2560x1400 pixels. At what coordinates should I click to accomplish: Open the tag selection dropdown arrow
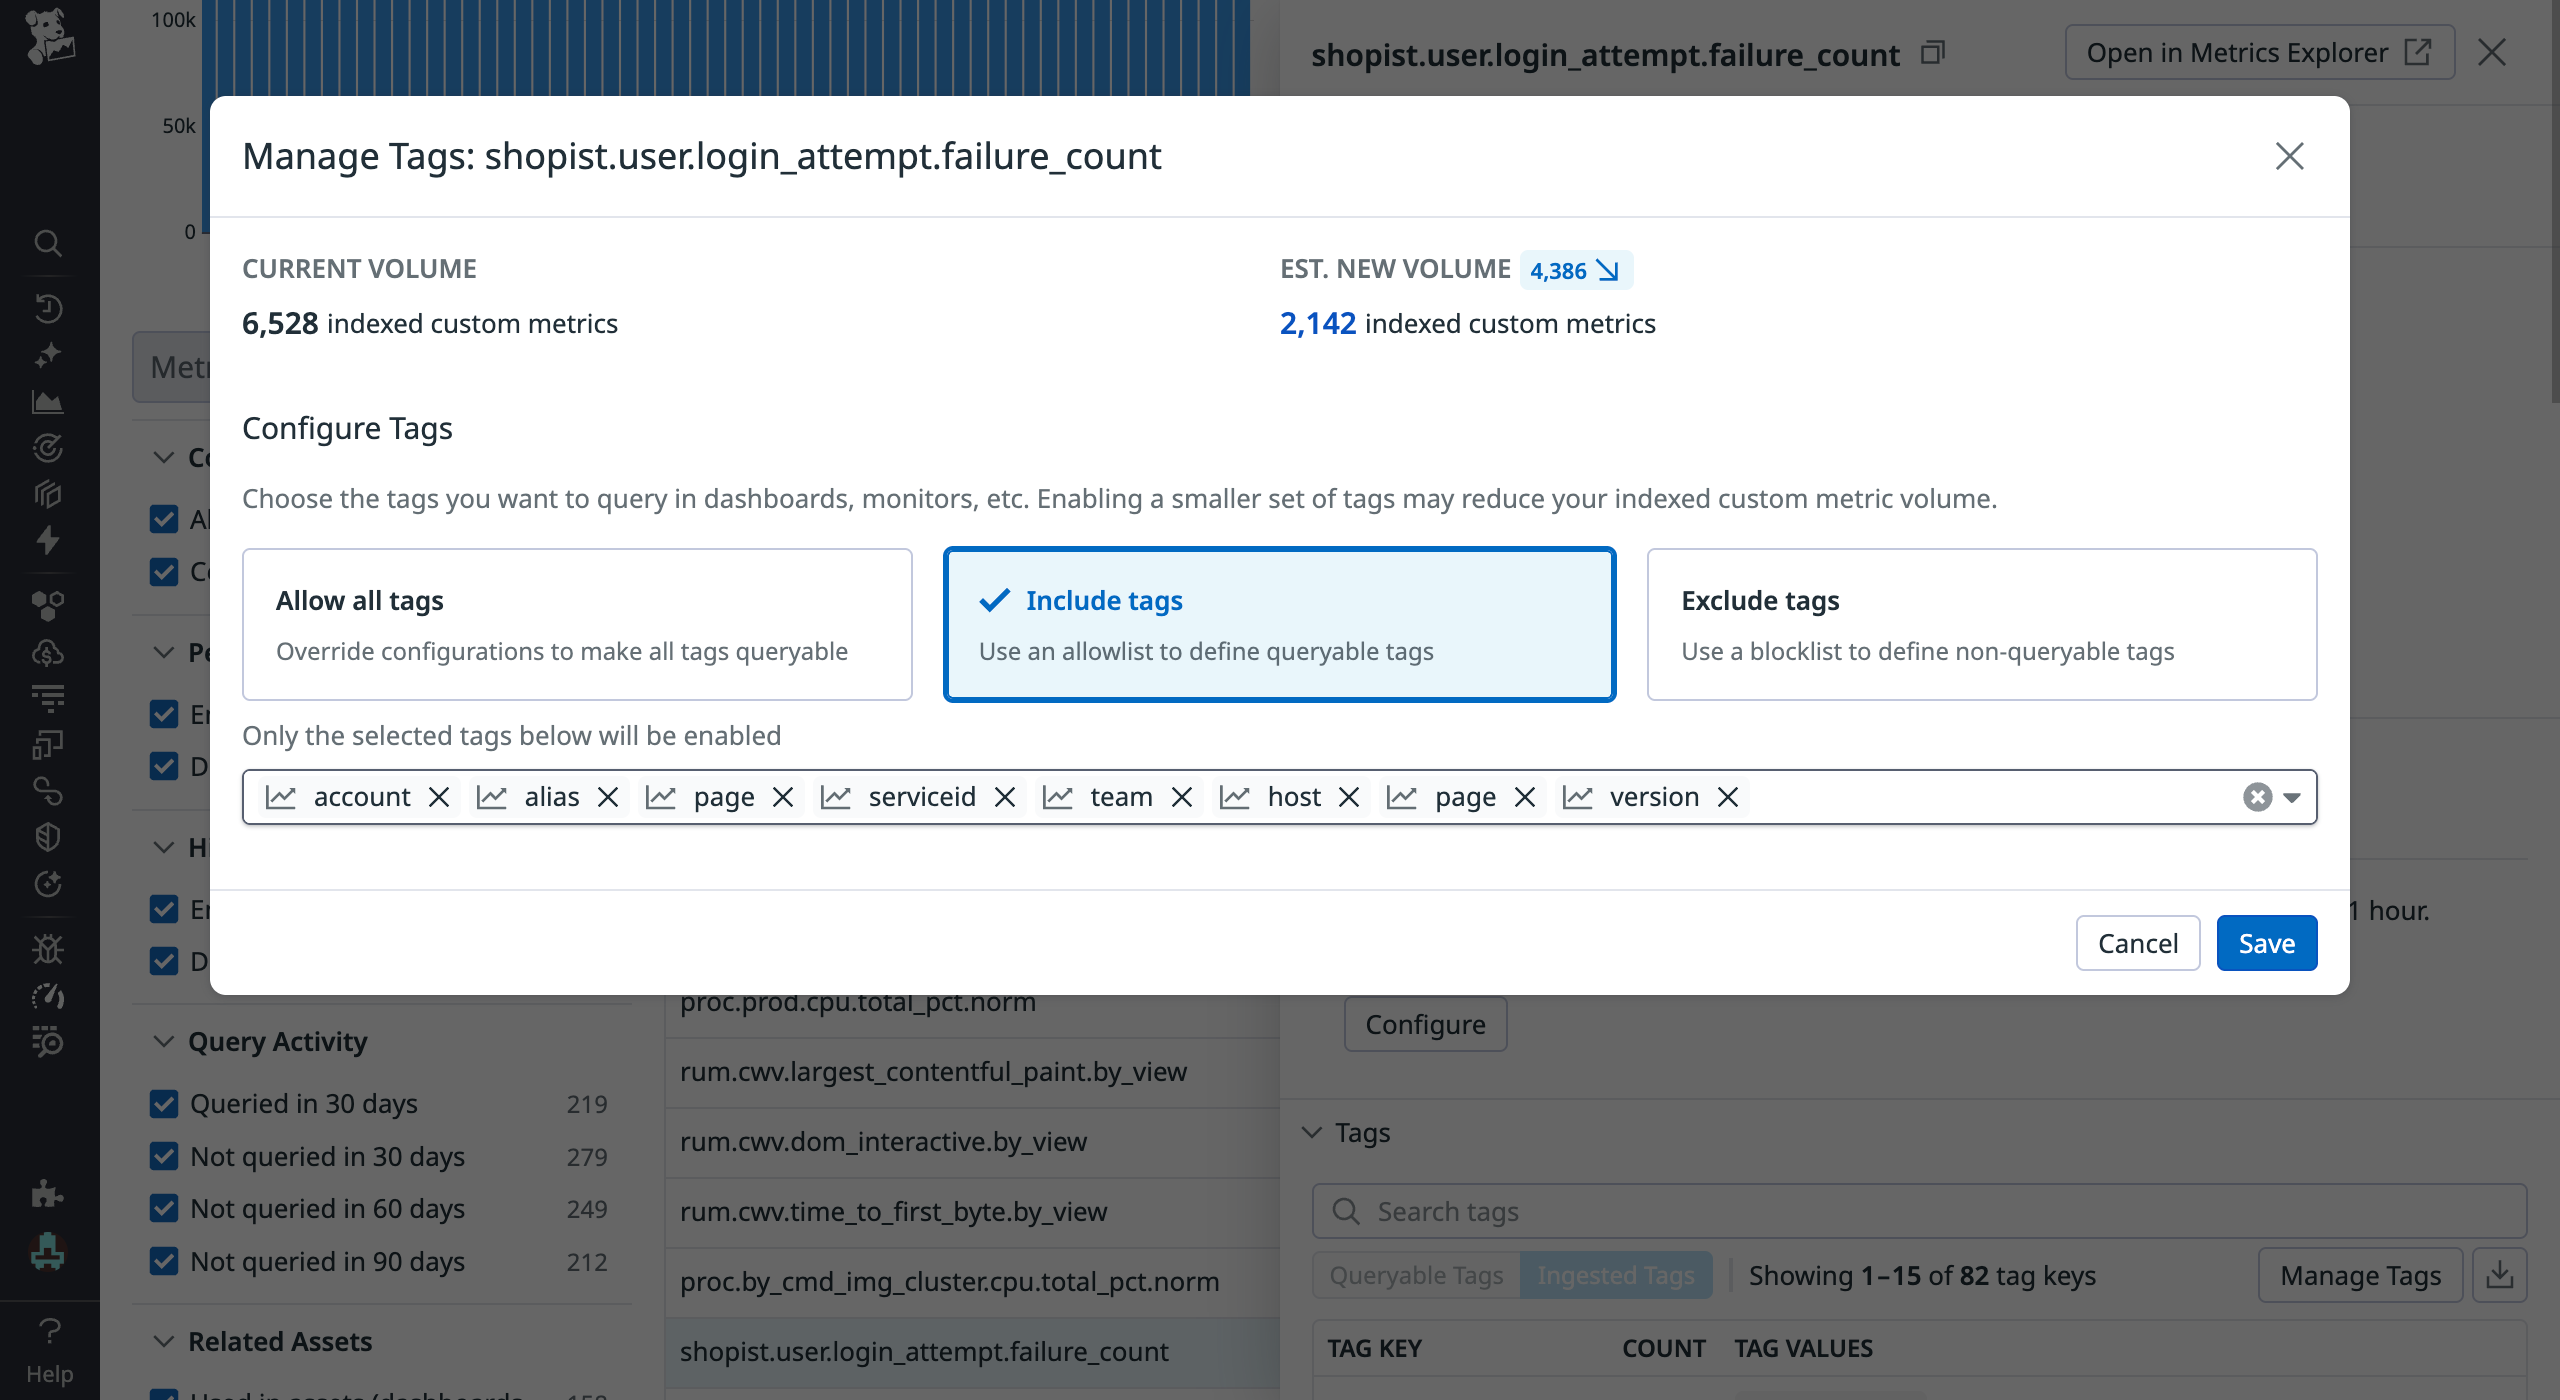point(2291,797)
